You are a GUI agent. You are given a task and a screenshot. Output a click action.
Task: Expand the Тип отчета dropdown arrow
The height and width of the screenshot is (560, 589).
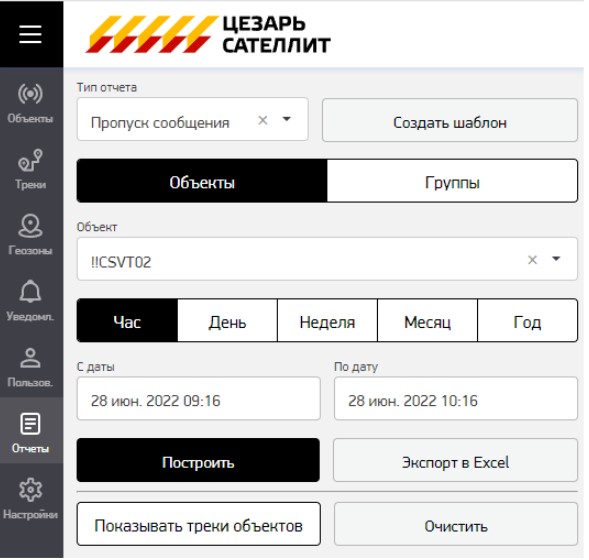(x=287, y=119)
